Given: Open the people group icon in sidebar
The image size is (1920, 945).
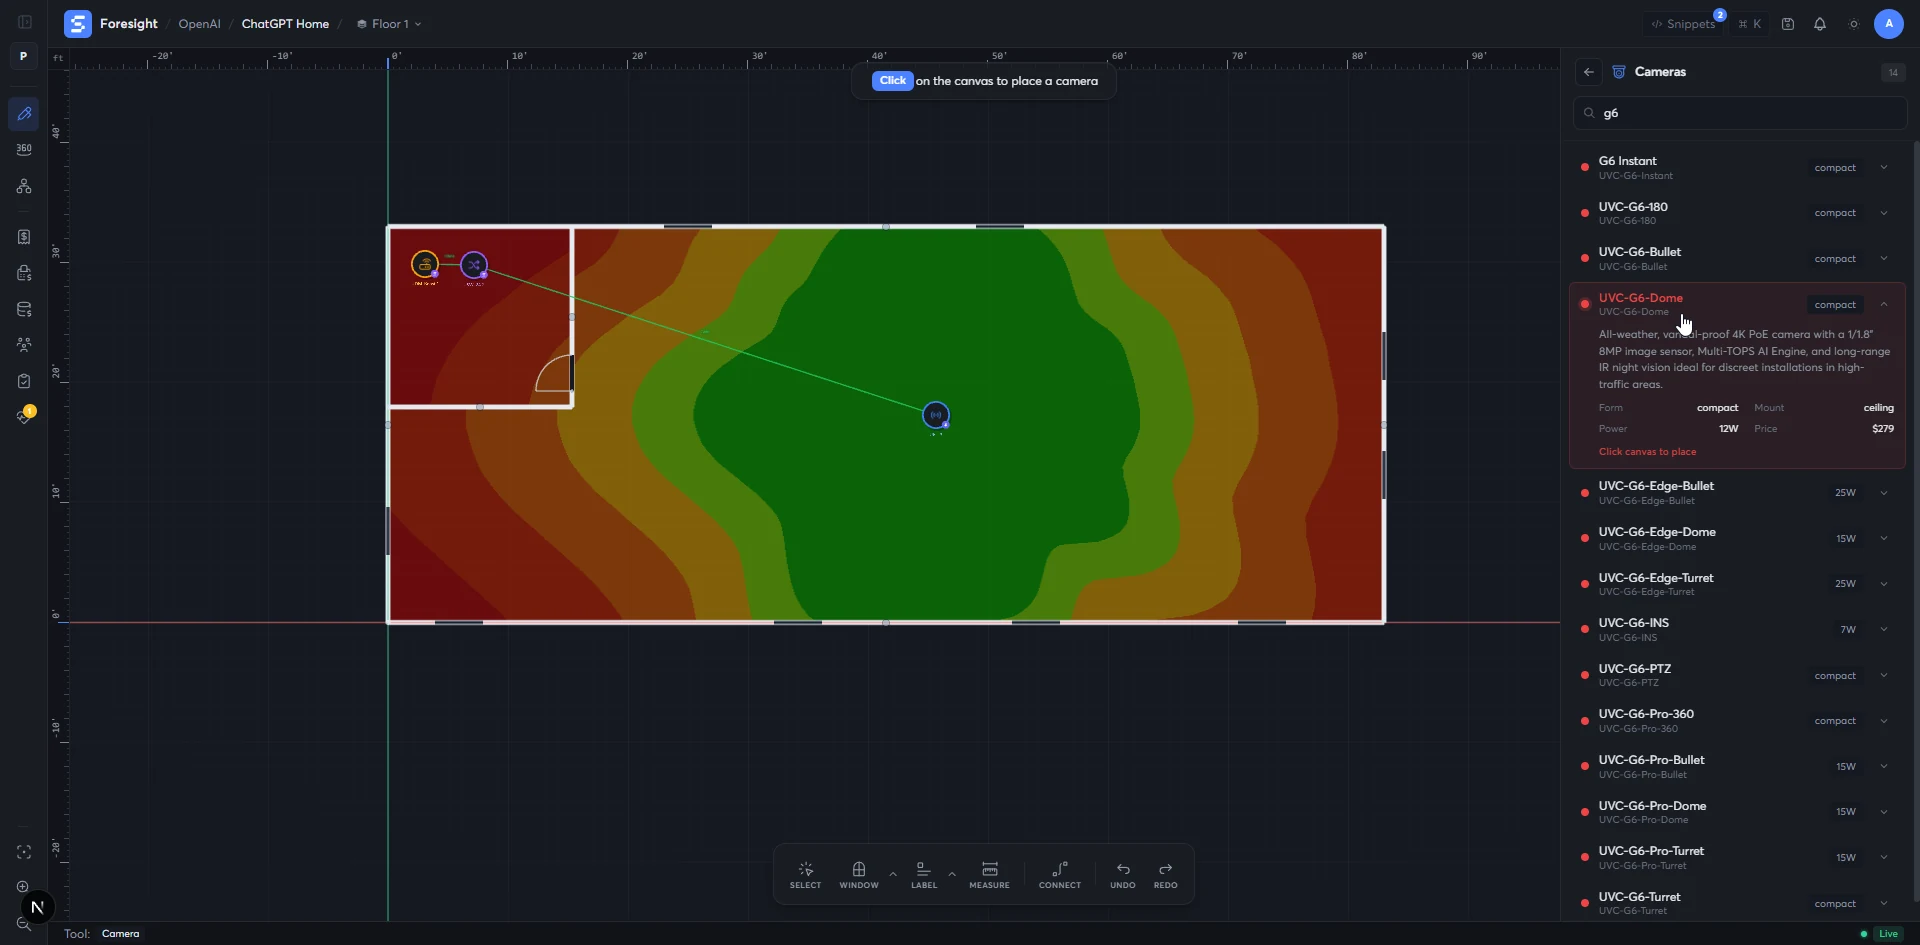Looking at the screenshot, I should (x=24, y=345).
